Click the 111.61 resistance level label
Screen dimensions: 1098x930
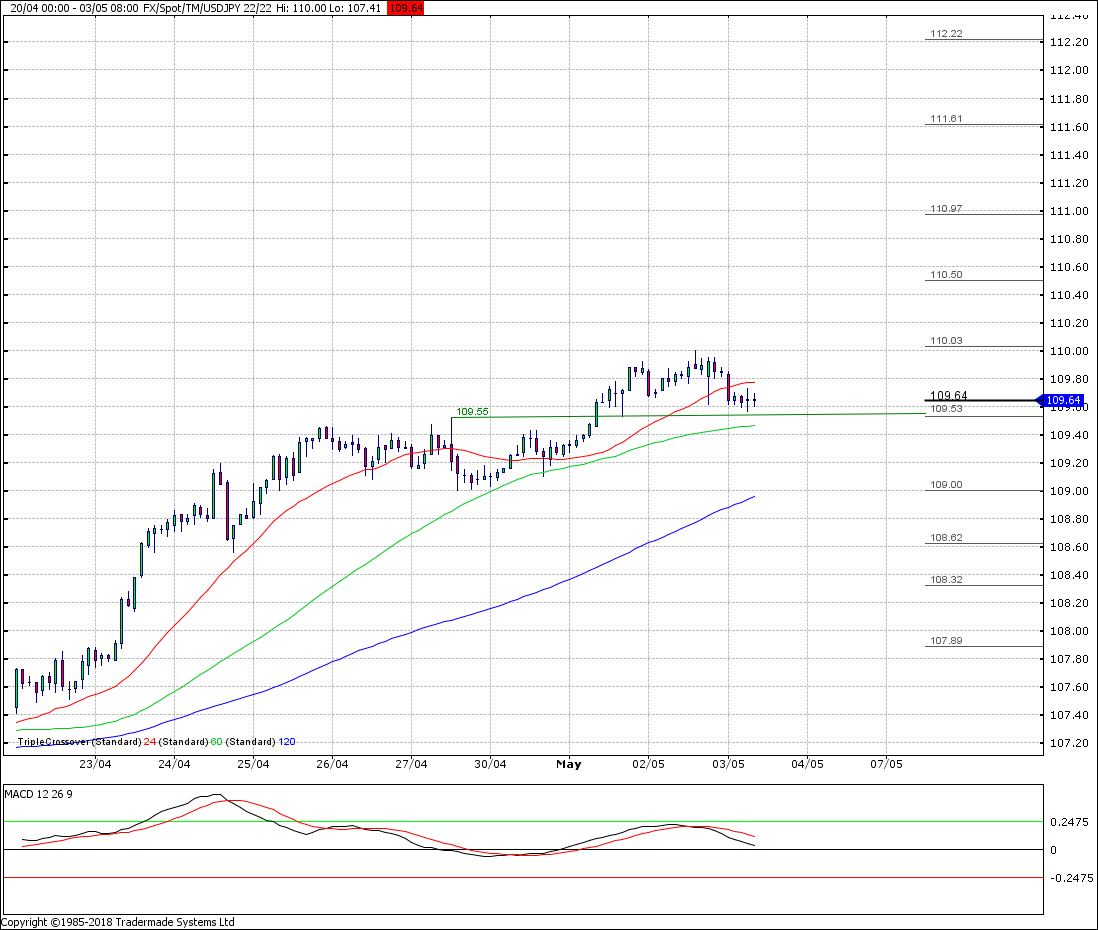[946, 119]
